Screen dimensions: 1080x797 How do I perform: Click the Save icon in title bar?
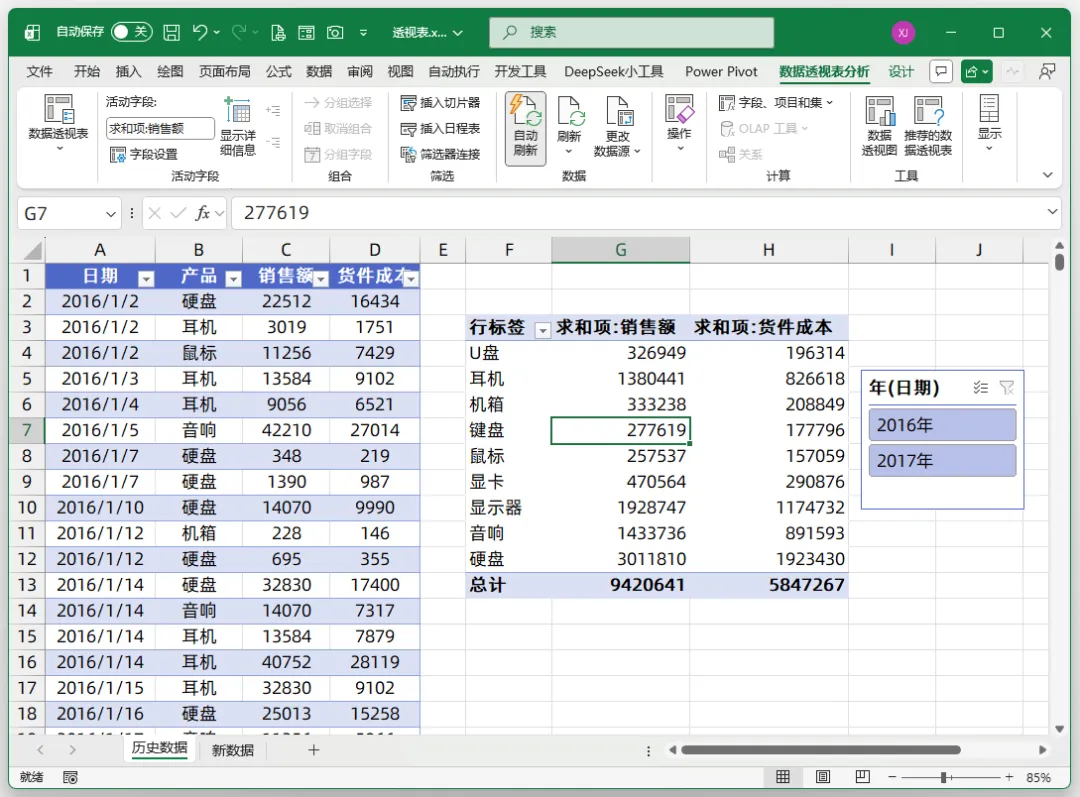[171, 32]
